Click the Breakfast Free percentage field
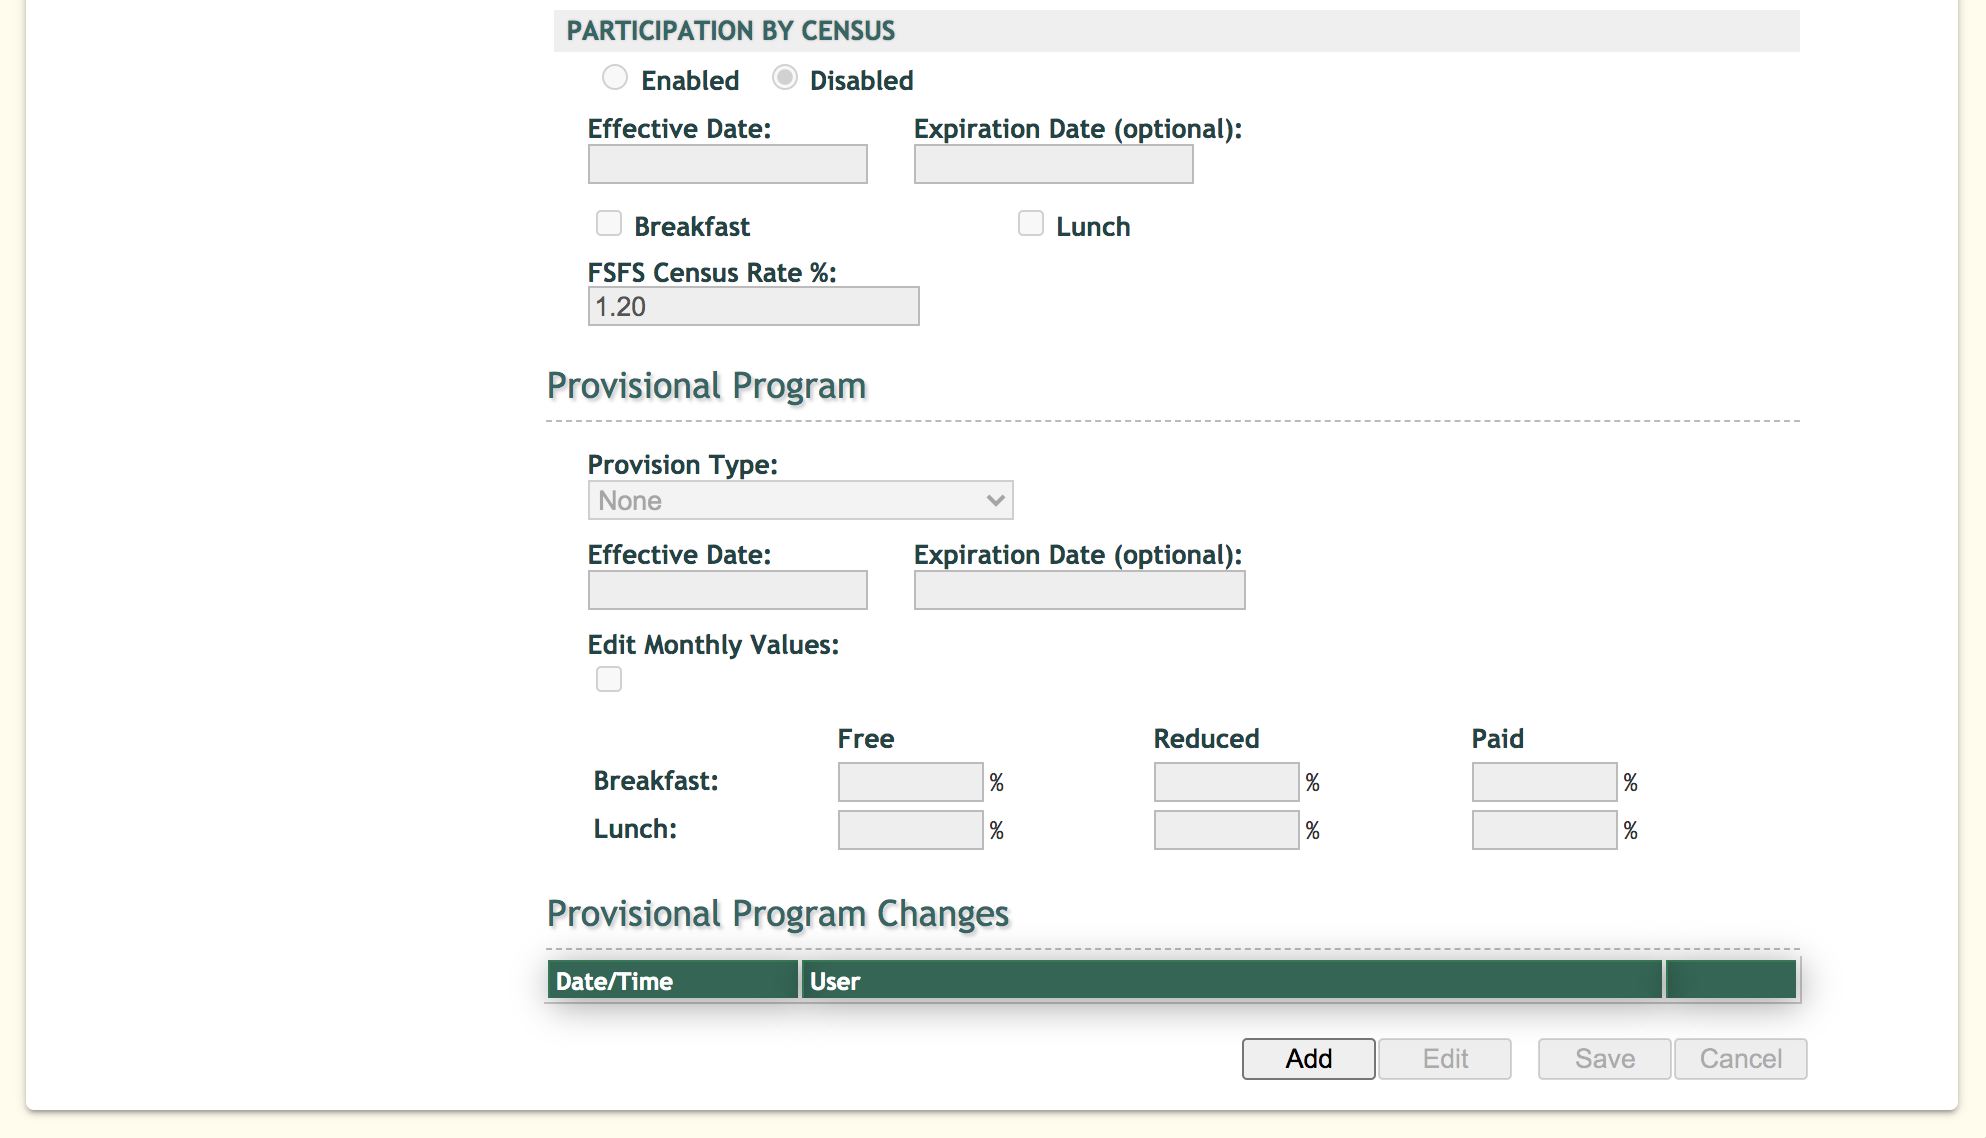1986x1138 pixels. point(910,782)
